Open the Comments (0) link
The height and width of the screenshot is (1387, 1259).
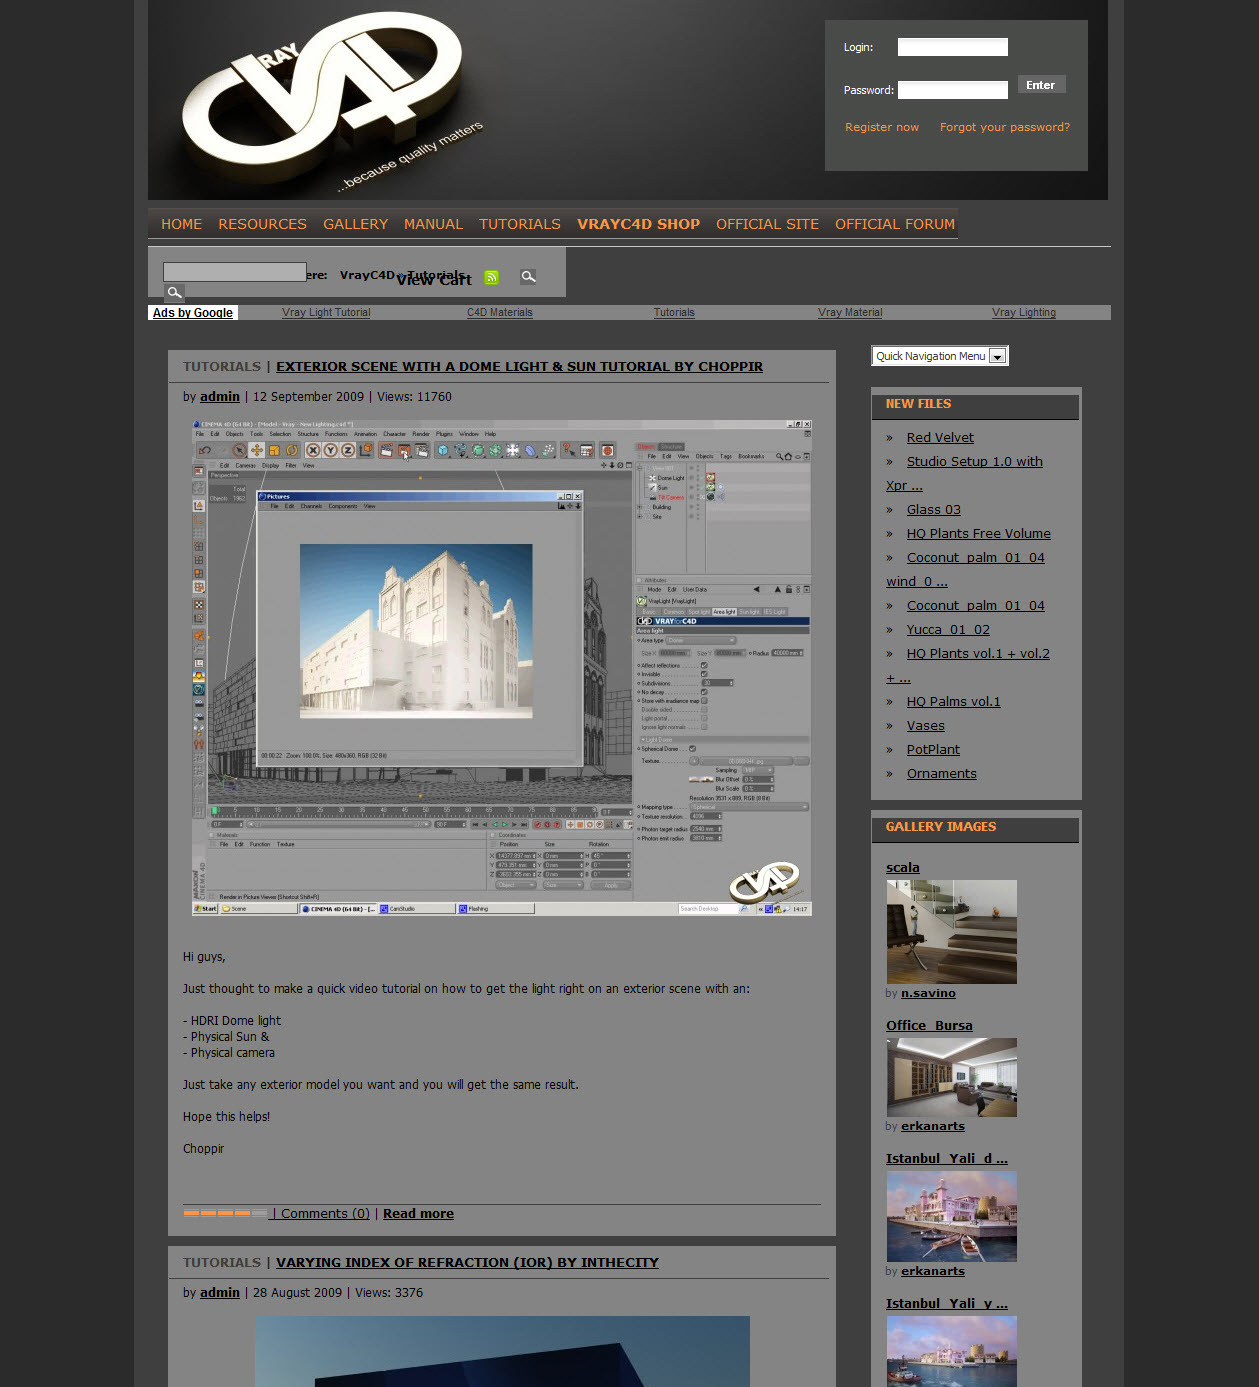(325, 1213)
